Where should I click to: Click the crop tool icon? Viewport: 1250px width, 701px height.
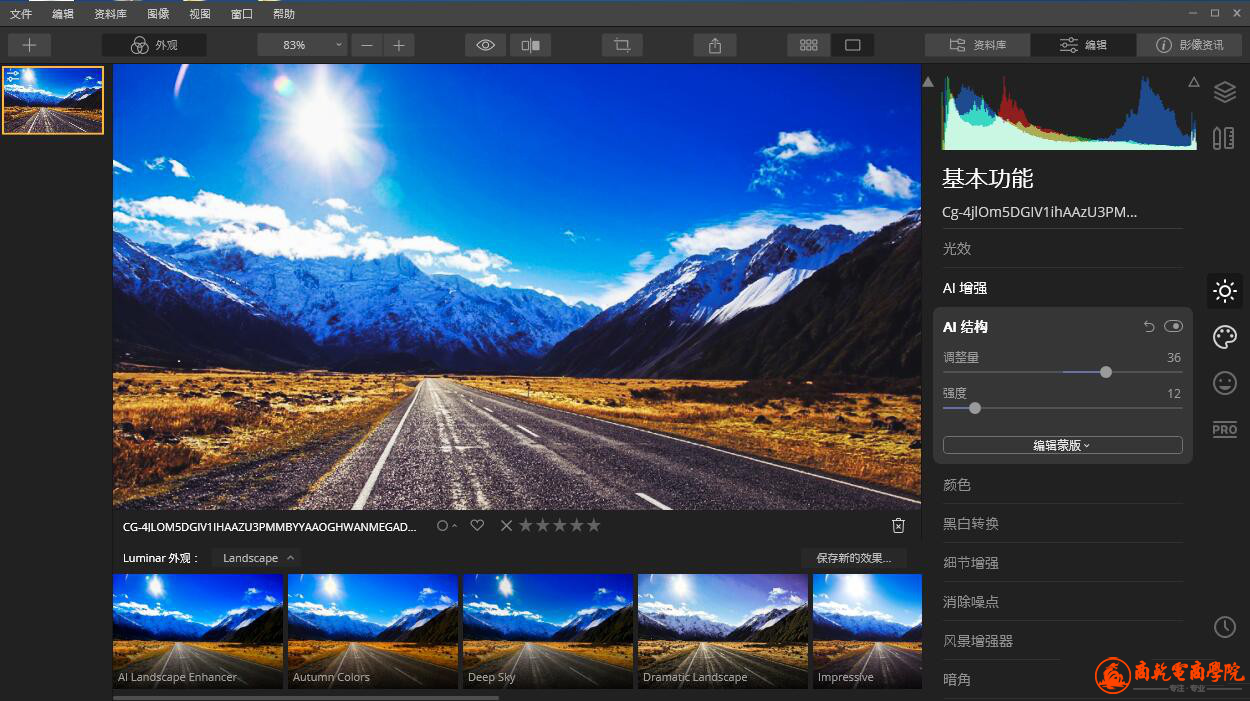(622, 45)
